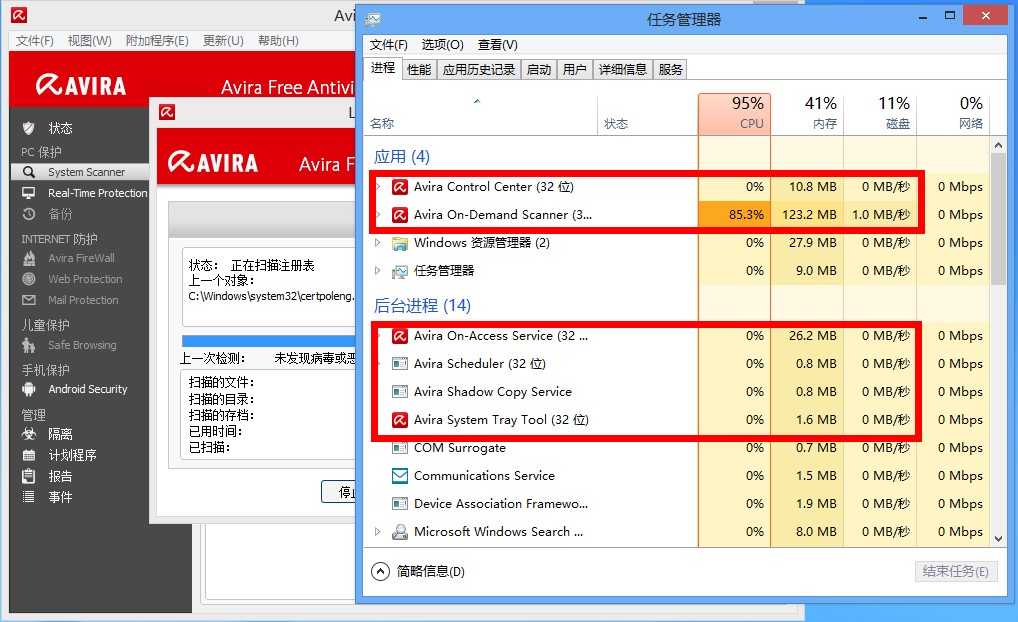Open the Avira 视图(W) menu
1018x622 pixels.
pos(90,41)
